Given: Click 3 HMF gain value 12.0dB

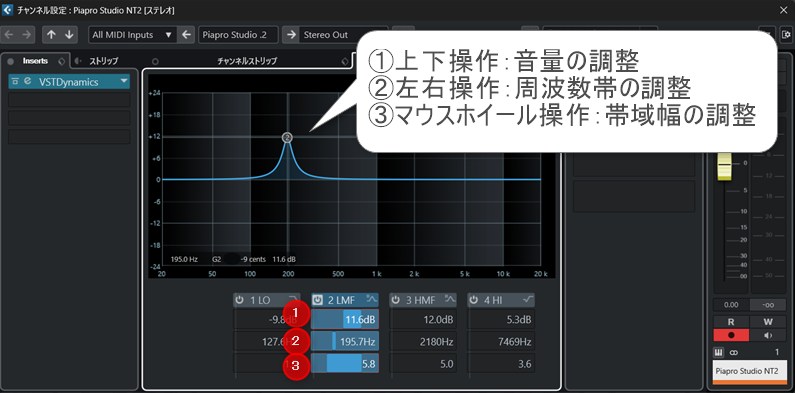Looking at the screenshot, I should (x=423, y=319).
